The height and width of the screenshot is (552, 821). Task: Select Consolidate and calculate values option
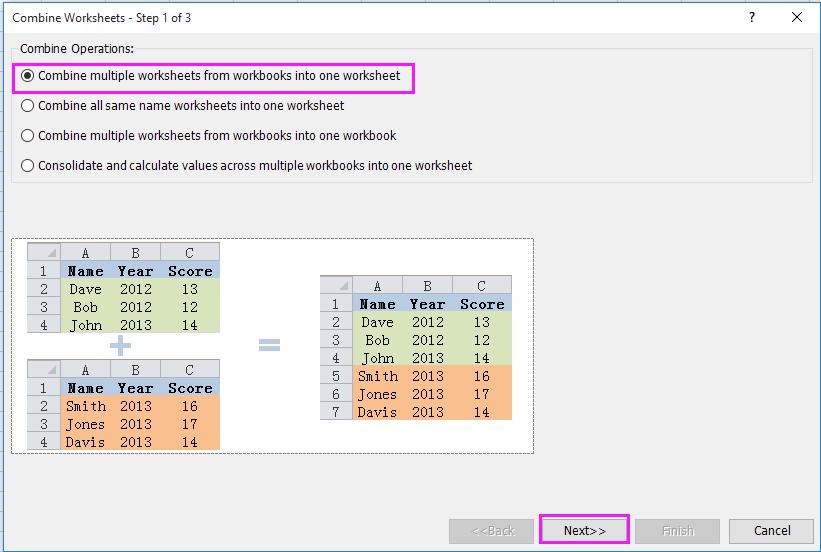coord(246,165)
